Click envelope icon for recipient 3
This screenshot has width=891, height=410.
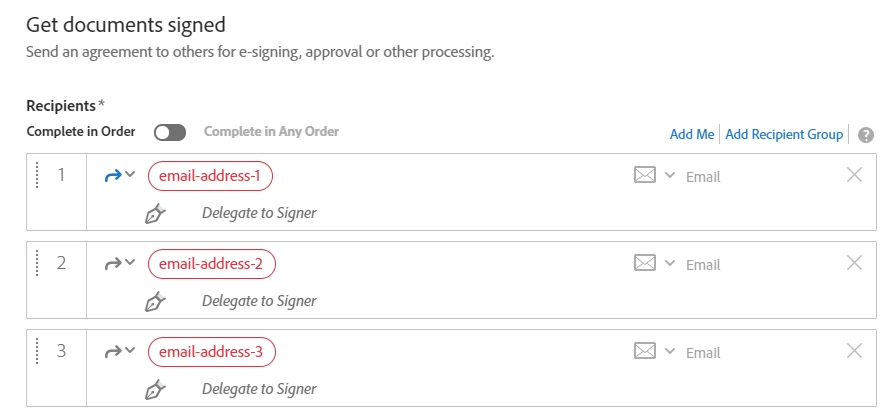644,351
